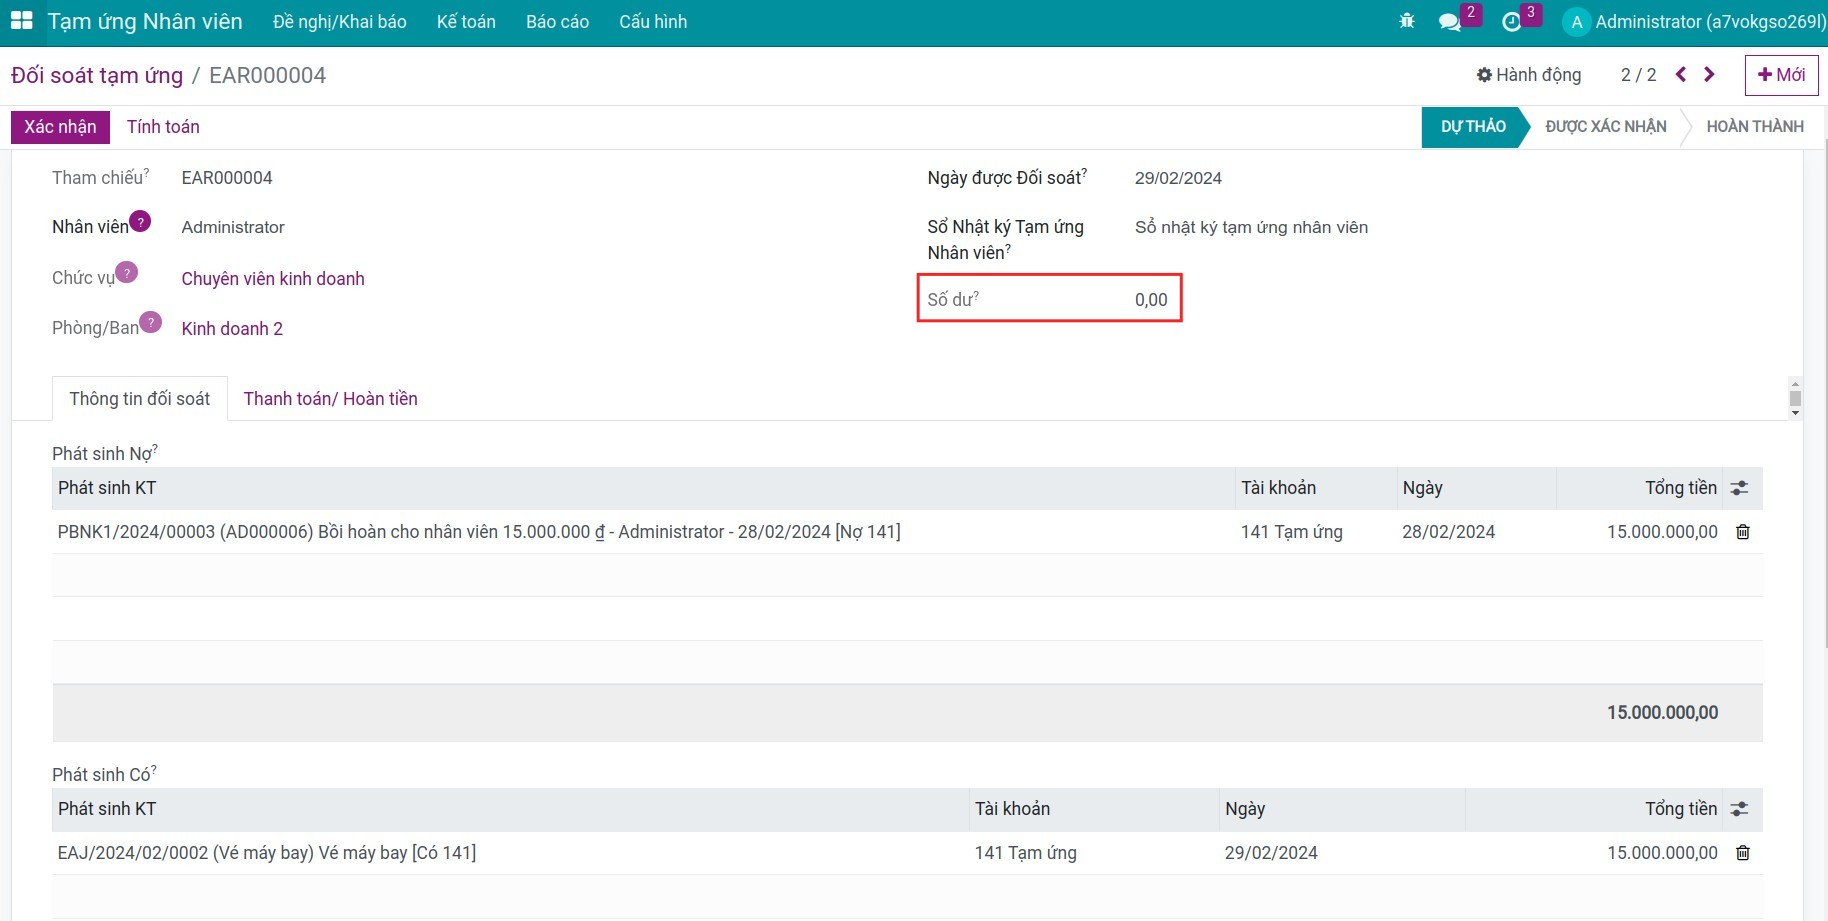Open the Kế toán menu
This screenshot has height=921, width=1828.
(466, 22)
